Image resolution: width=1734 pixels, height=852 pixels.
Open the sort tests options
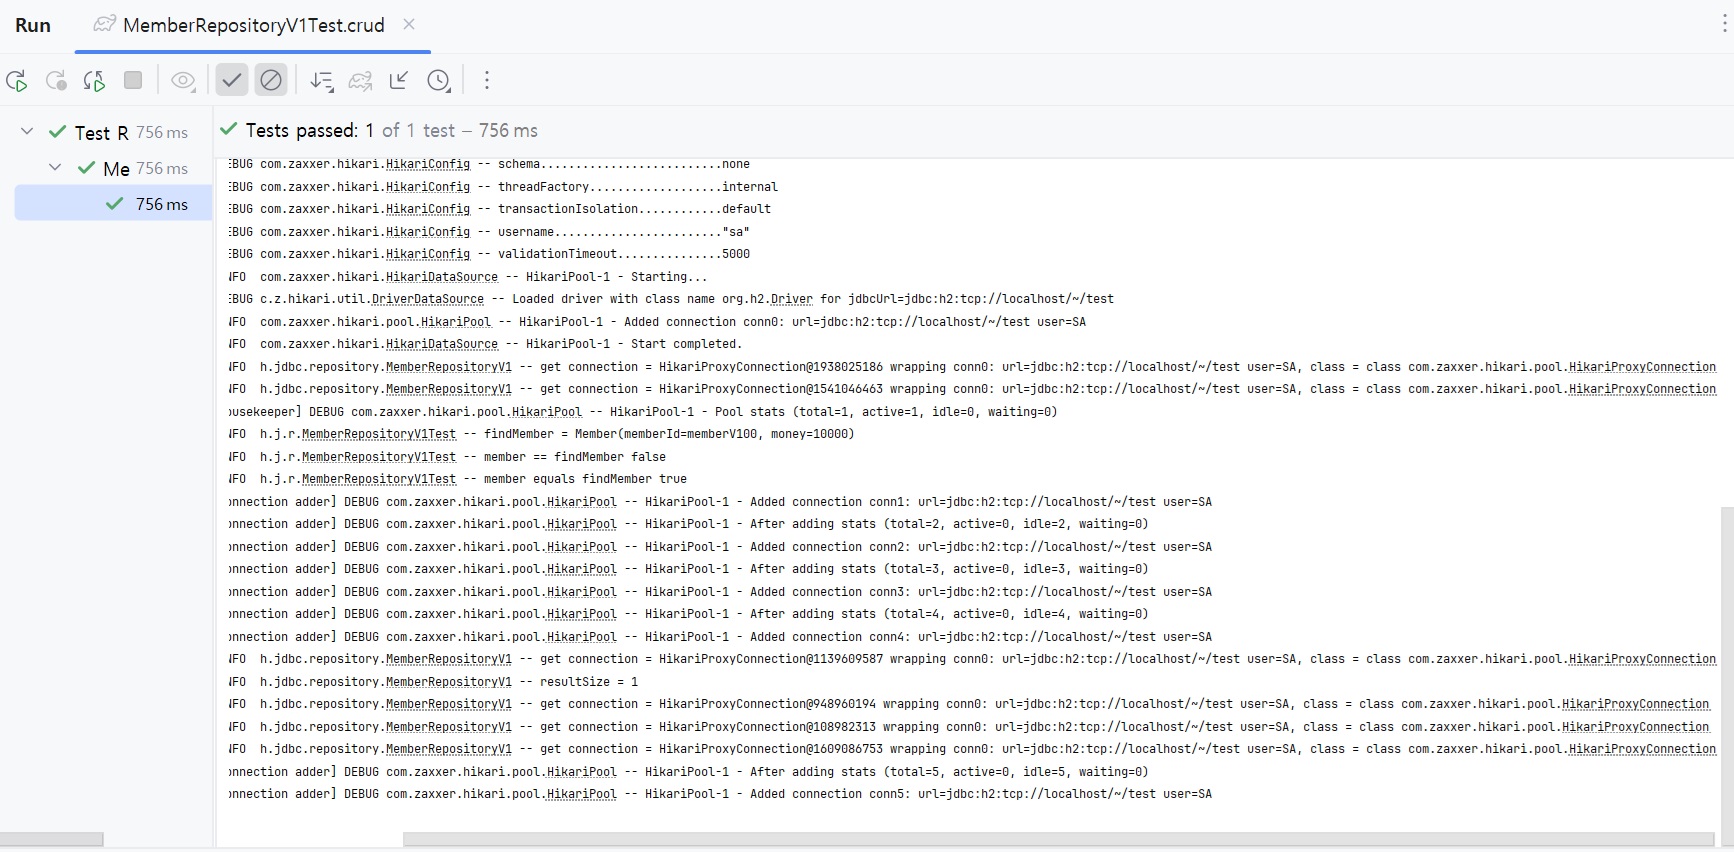pyautogui.click(x=321, y=81)
